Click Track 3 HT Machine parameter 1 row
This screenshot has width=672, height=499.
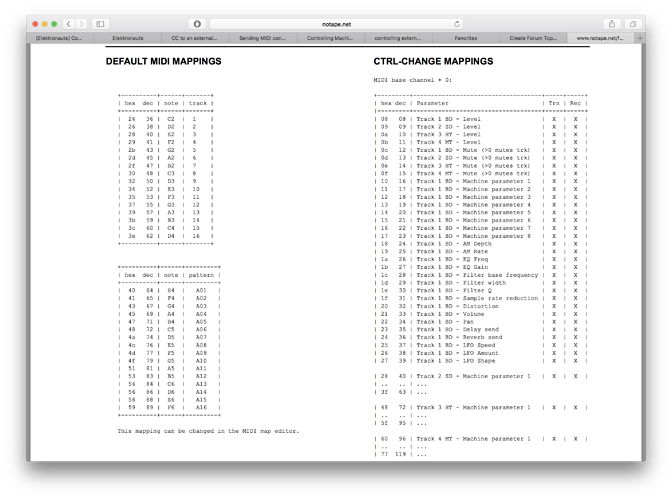click(481, 408)
